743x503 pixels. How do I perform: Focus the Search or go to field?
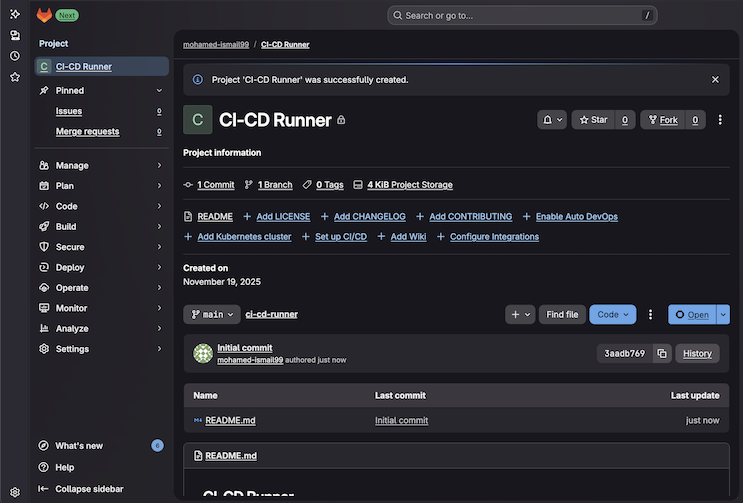(522, 15)
